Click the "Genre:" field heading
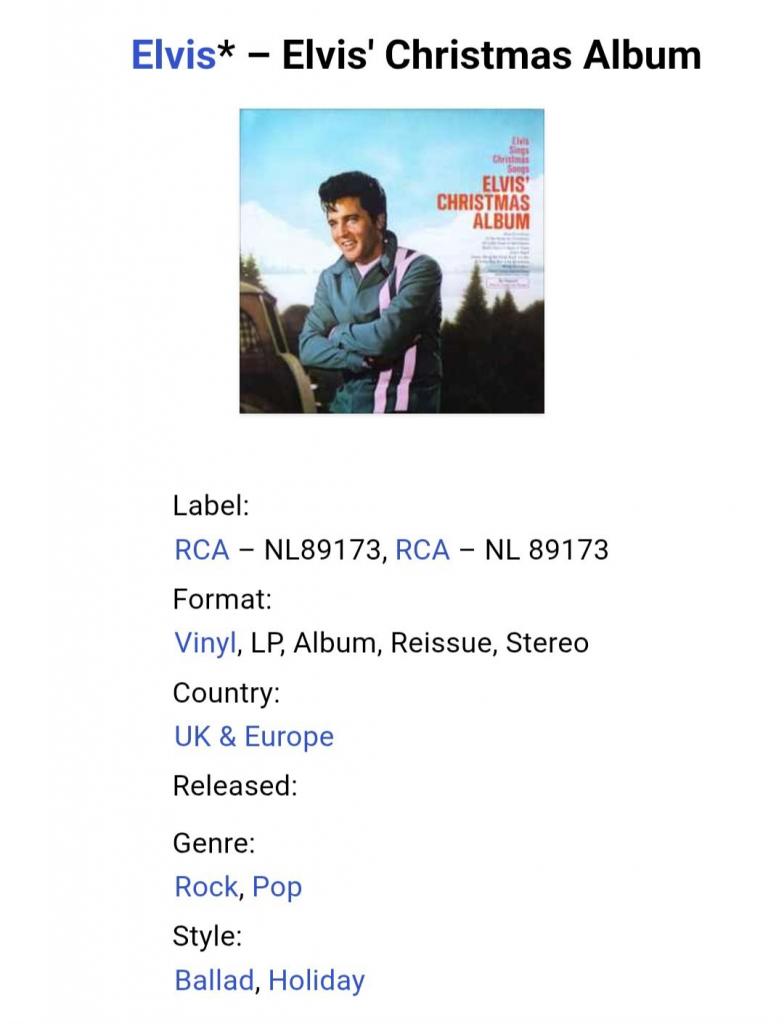Viewport: 784px width, 1024px height. pyautogui.click(x=214, y=843)
